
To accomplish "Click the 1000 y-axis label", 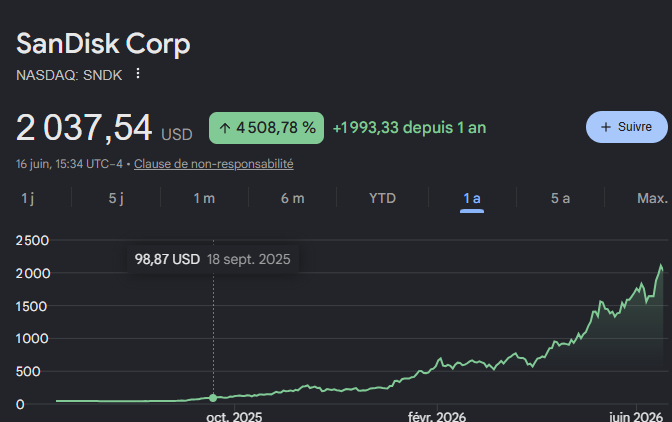I will click(32, 339).
